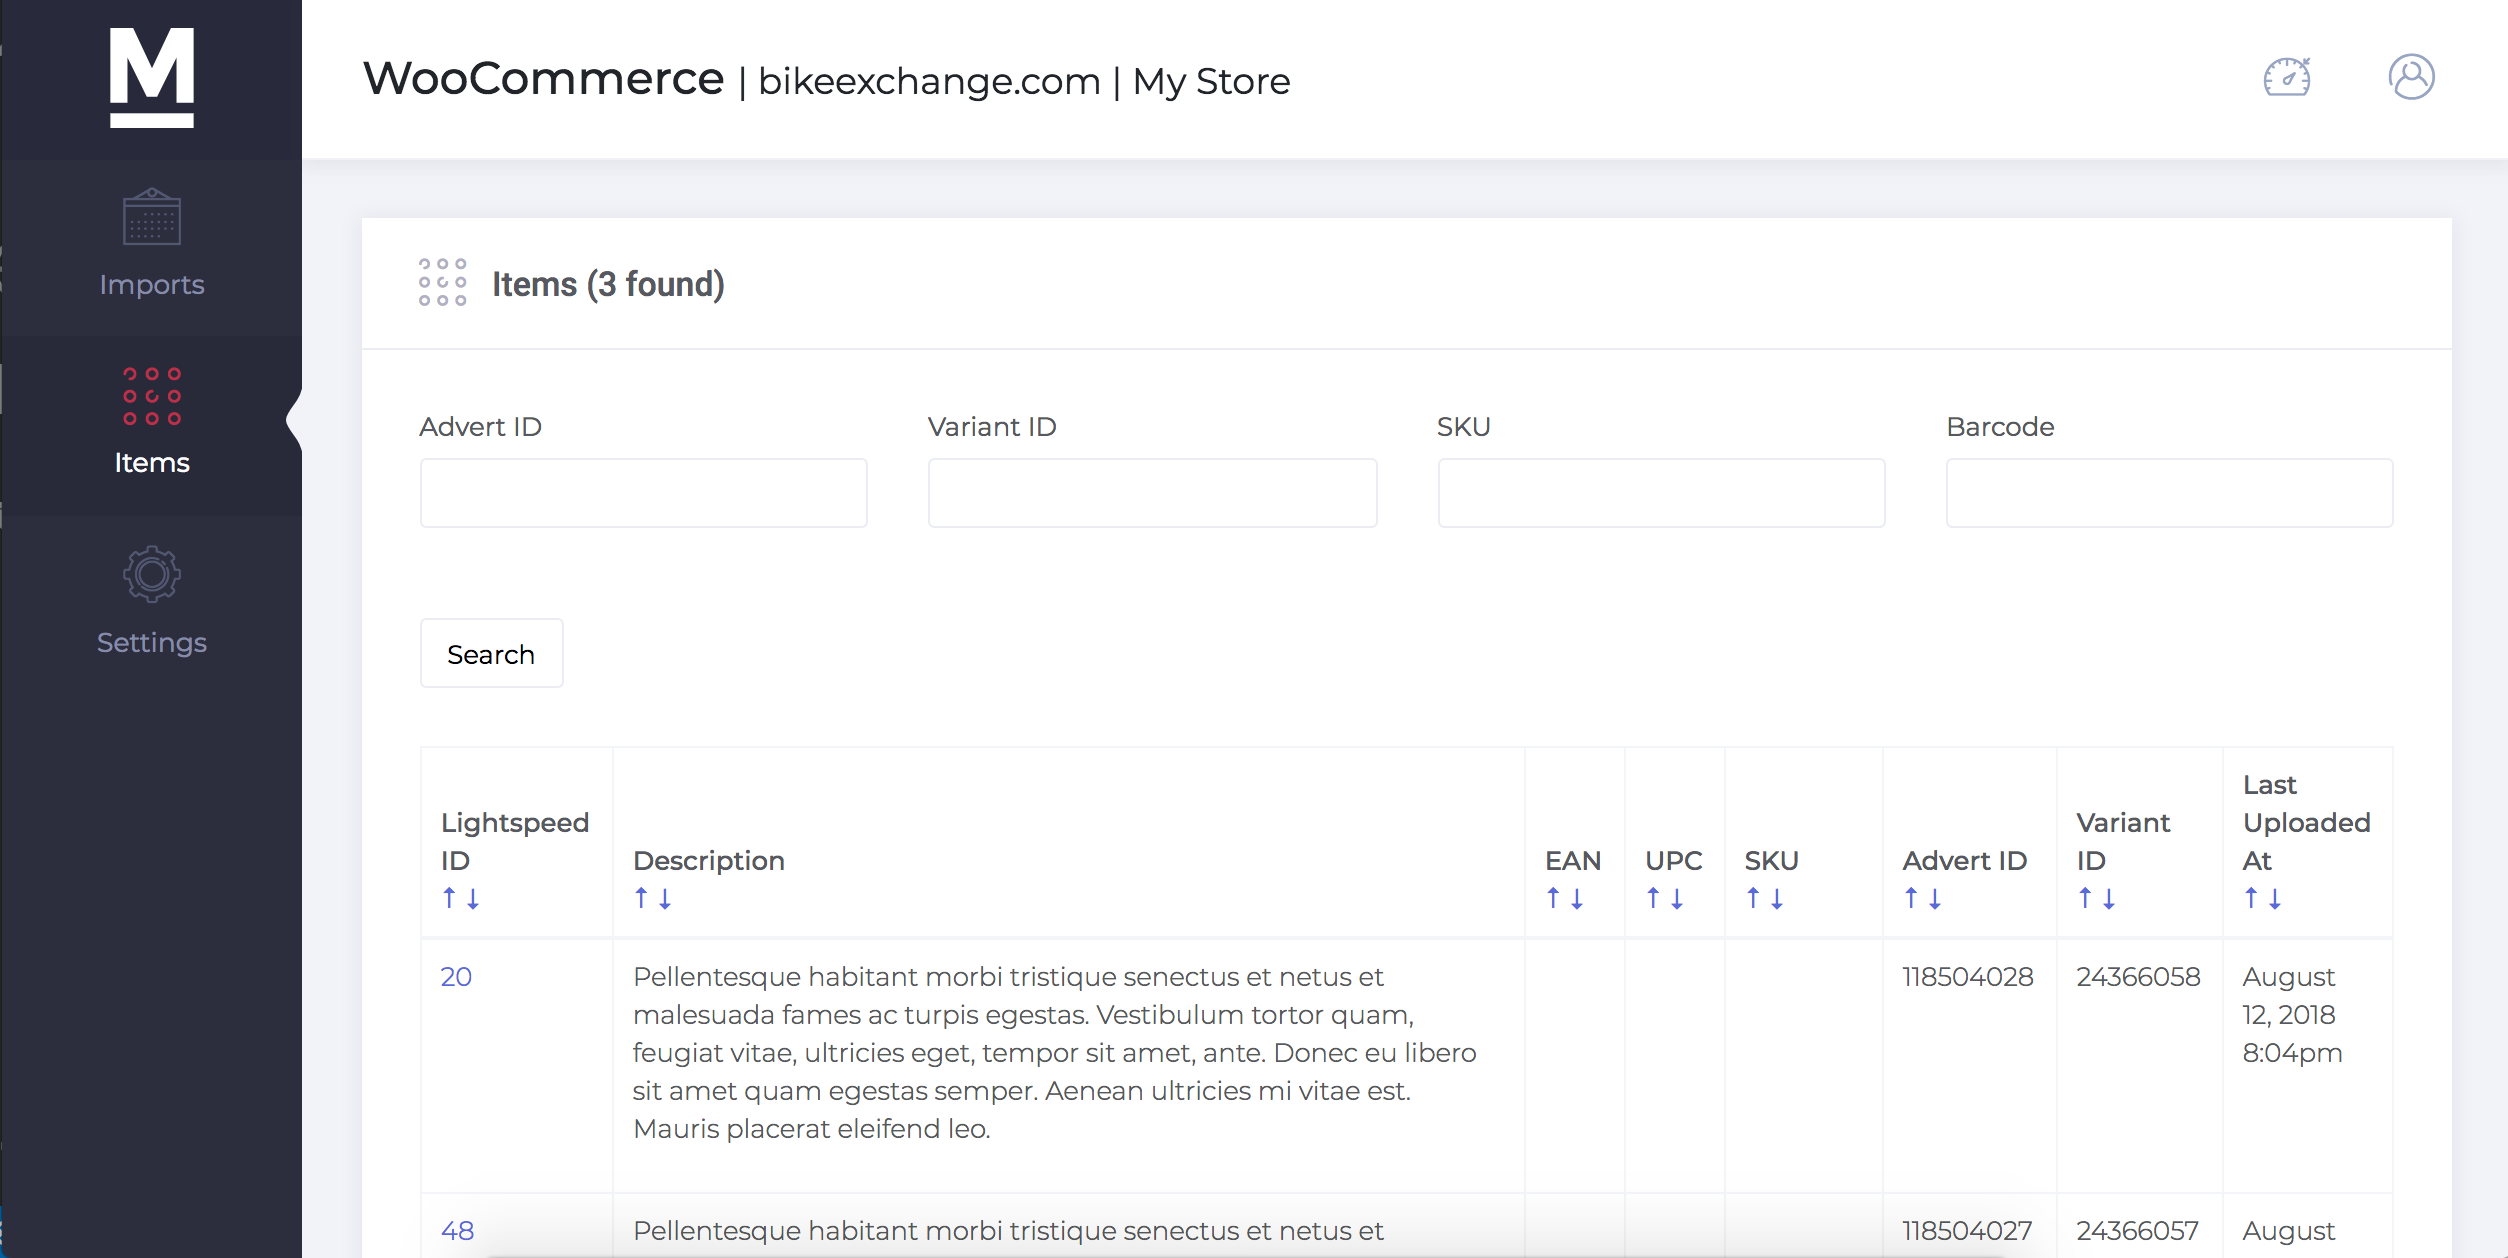Click the Barcode field label
Viewport: 2508px width, 1258px height.
pos(2000,427)
